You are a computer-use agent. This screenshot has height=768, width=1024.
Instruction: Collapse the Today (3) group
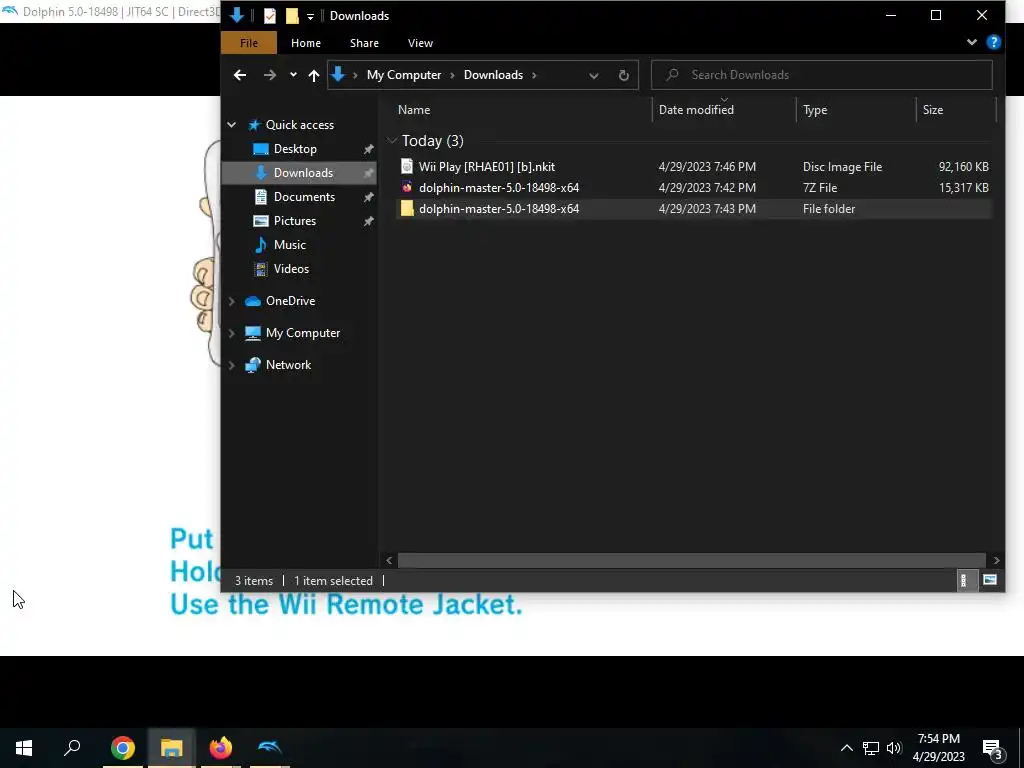pos(392,140)
